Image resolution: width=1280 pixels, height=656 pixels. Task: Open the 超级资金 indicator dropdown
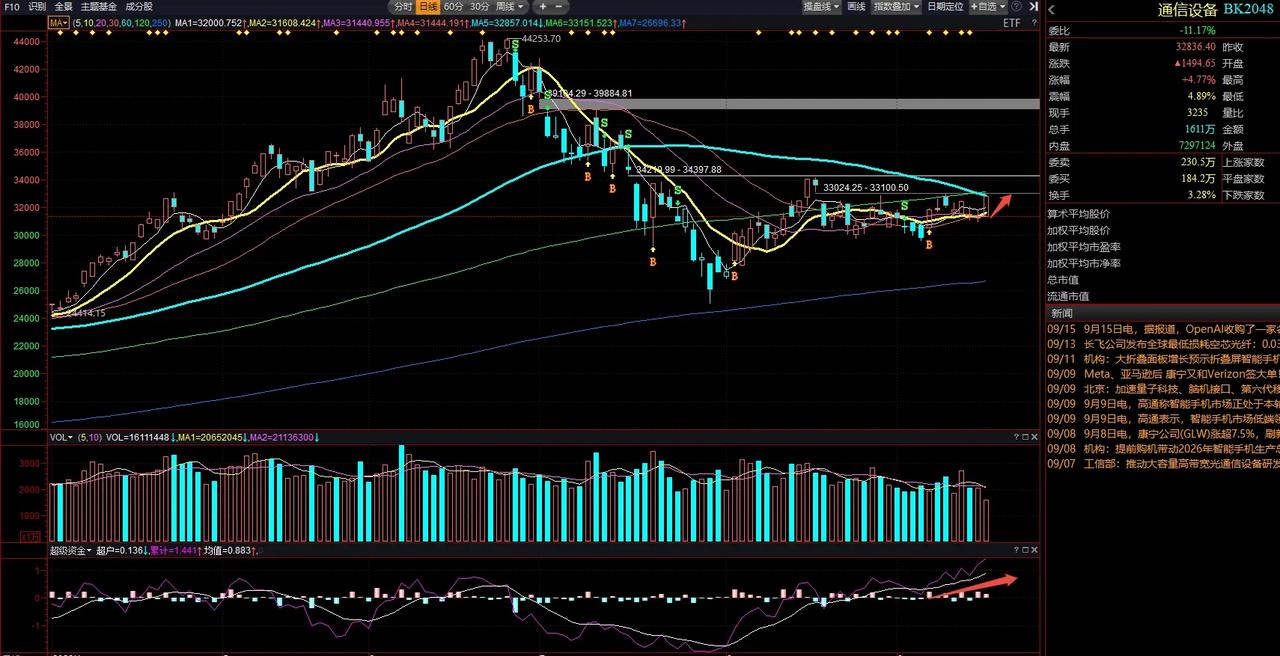click(71, 550)
